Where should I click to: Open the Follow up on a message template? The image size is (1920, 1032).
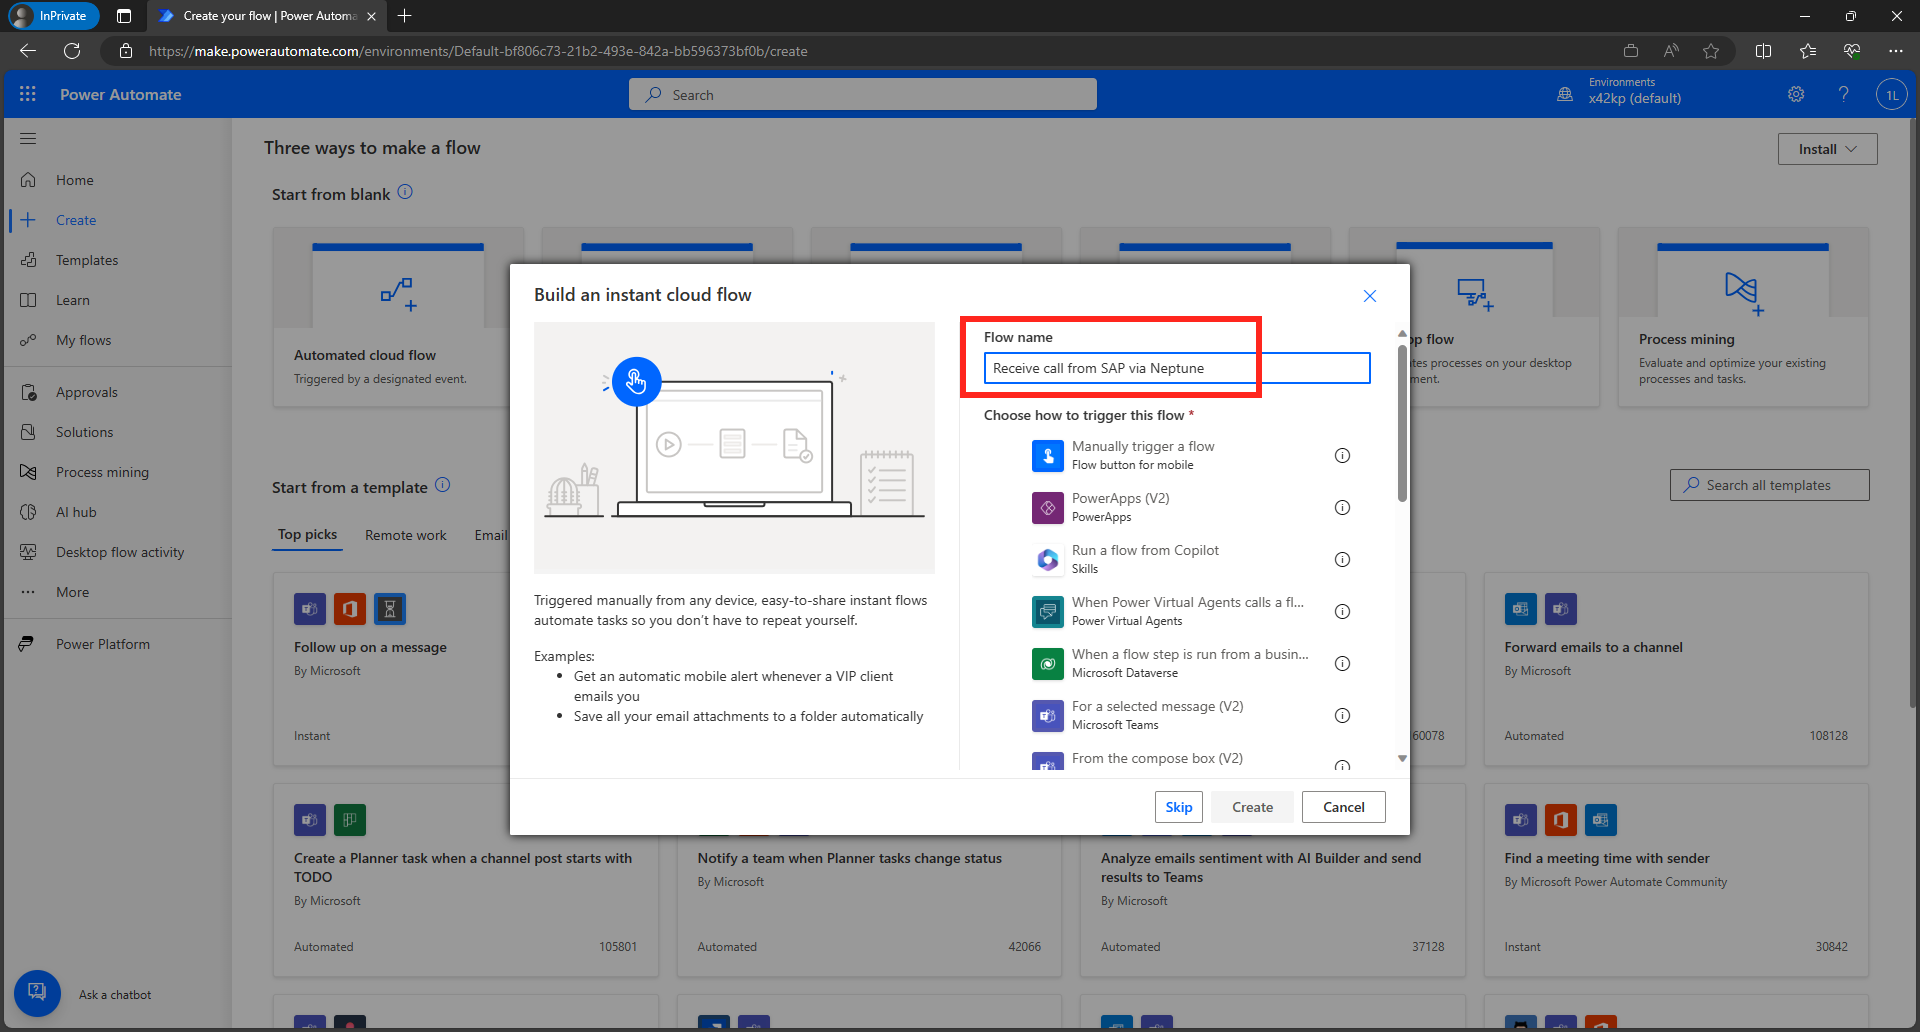[391, 669]
